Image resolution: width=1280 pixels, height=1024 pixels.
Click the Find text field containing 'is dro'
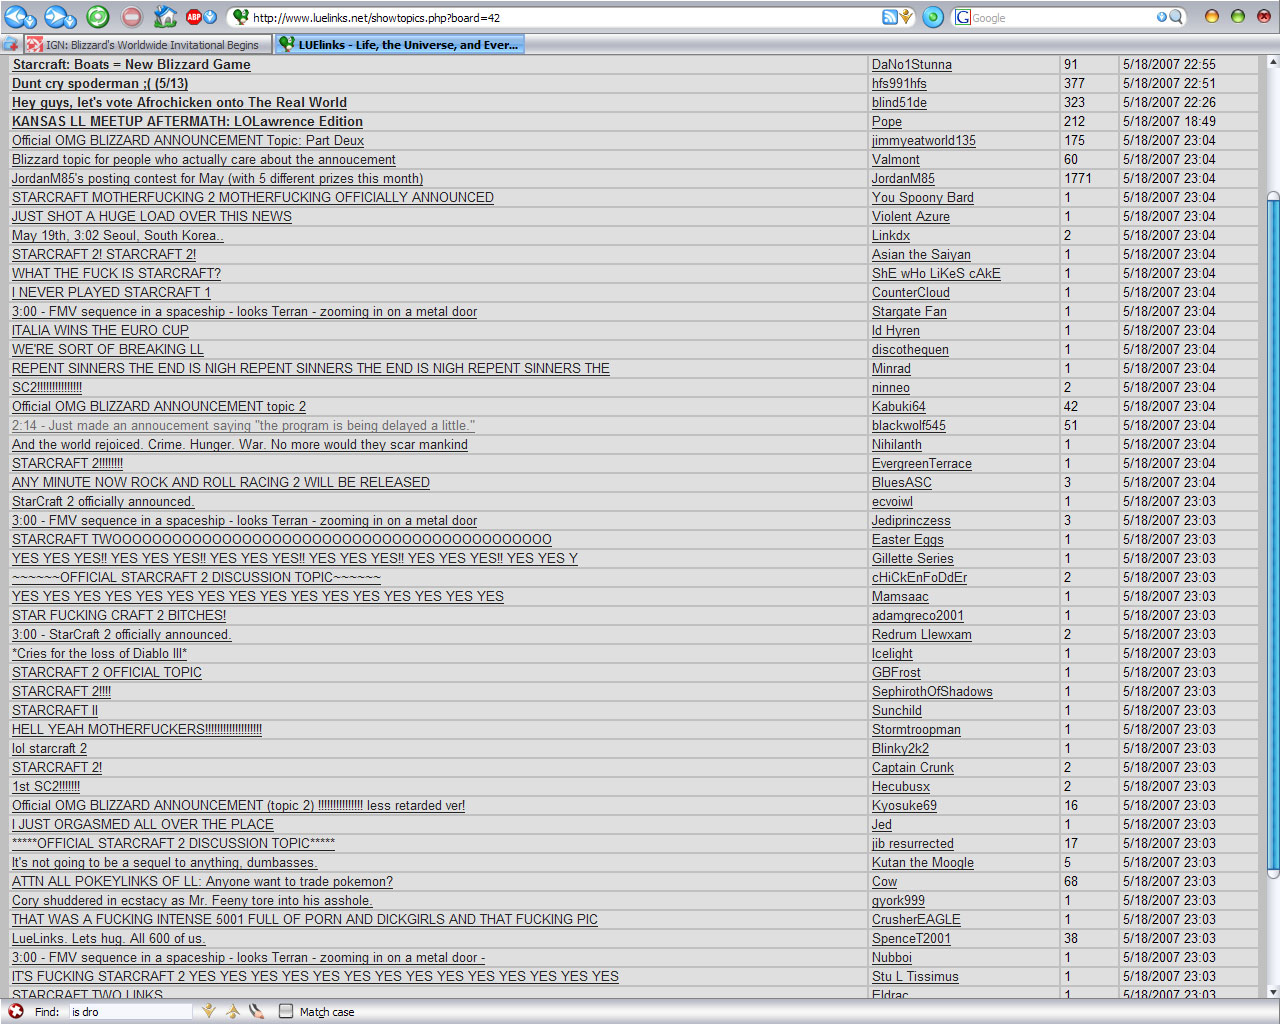[130, 1012]
